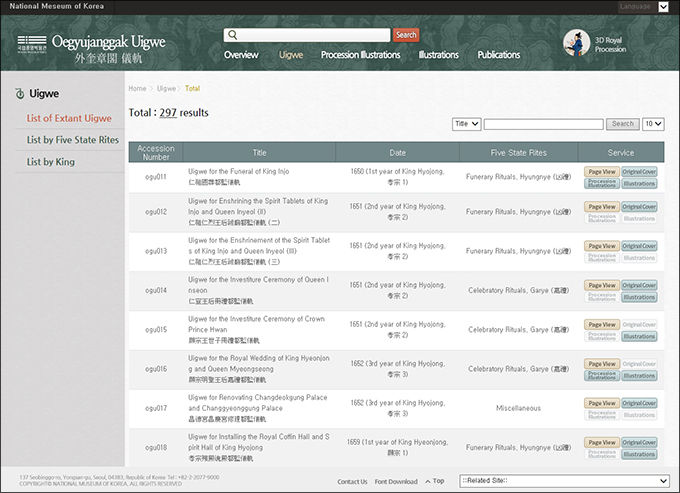Open the Publications menu
This screenshot has height=493, width=680.
[499, 55]
